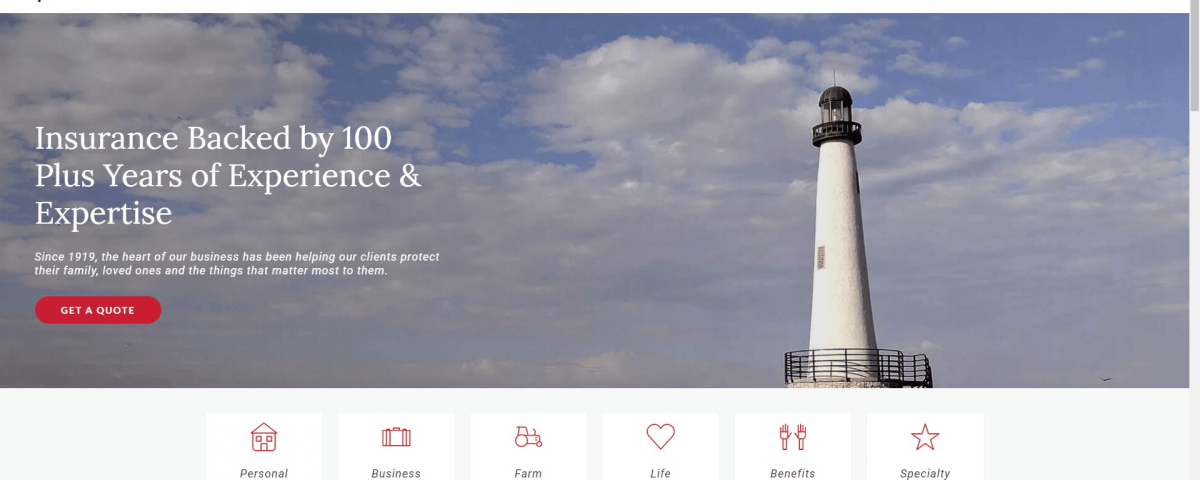
Task: Go to the Business category label
Action: 396,473
